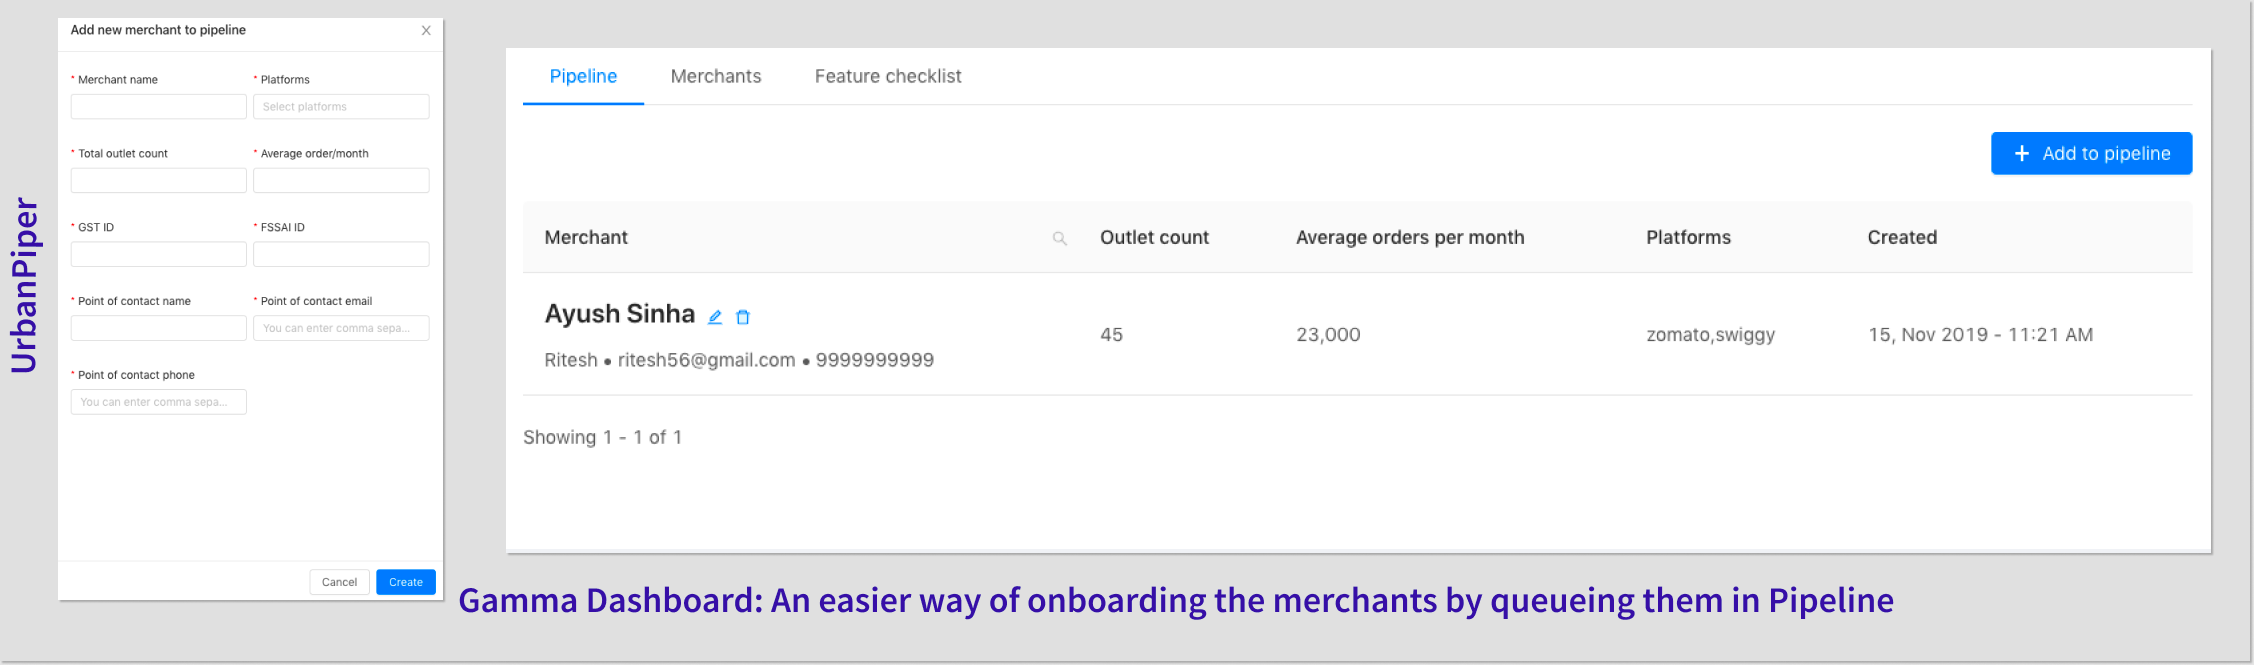Image resolution: width=2254 pixels, height=665 pixels.
Task: Click plus icon on Add to pipeline
Action: [2022, 153]
